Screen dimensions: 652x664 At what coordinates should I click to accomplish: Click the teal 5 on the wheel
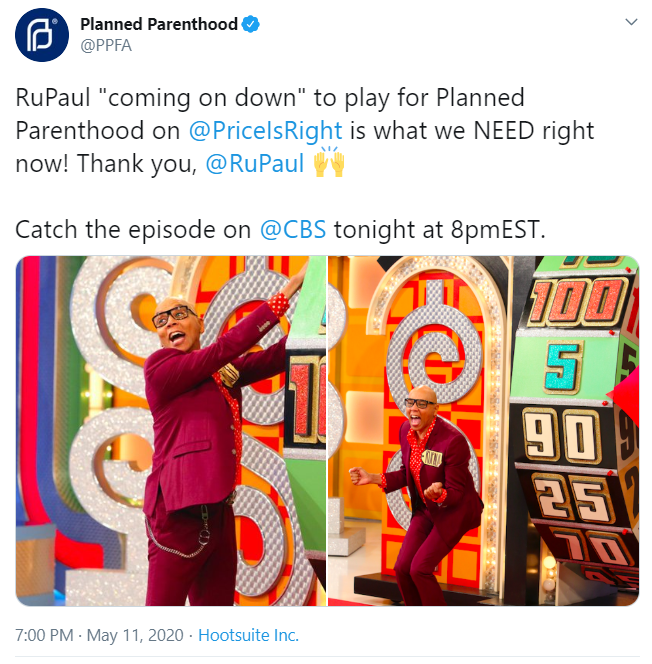[x=564, y=367]
